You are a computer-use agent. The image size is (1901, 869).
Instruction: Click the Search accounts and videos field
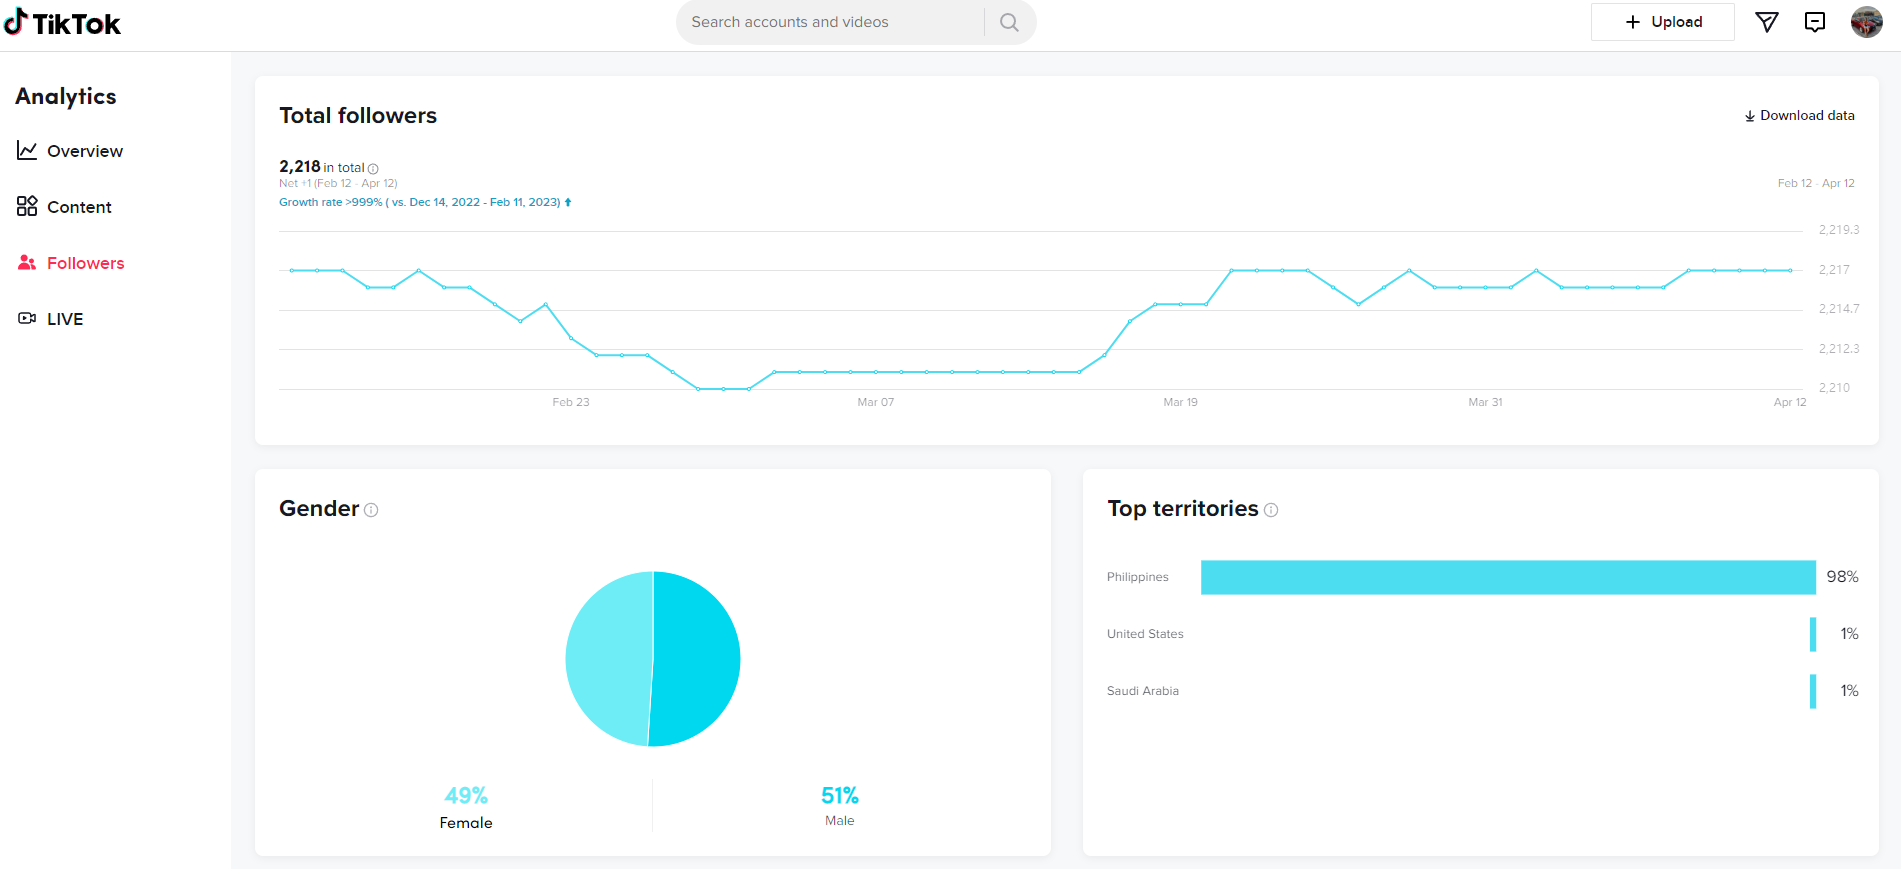(830, 22)
